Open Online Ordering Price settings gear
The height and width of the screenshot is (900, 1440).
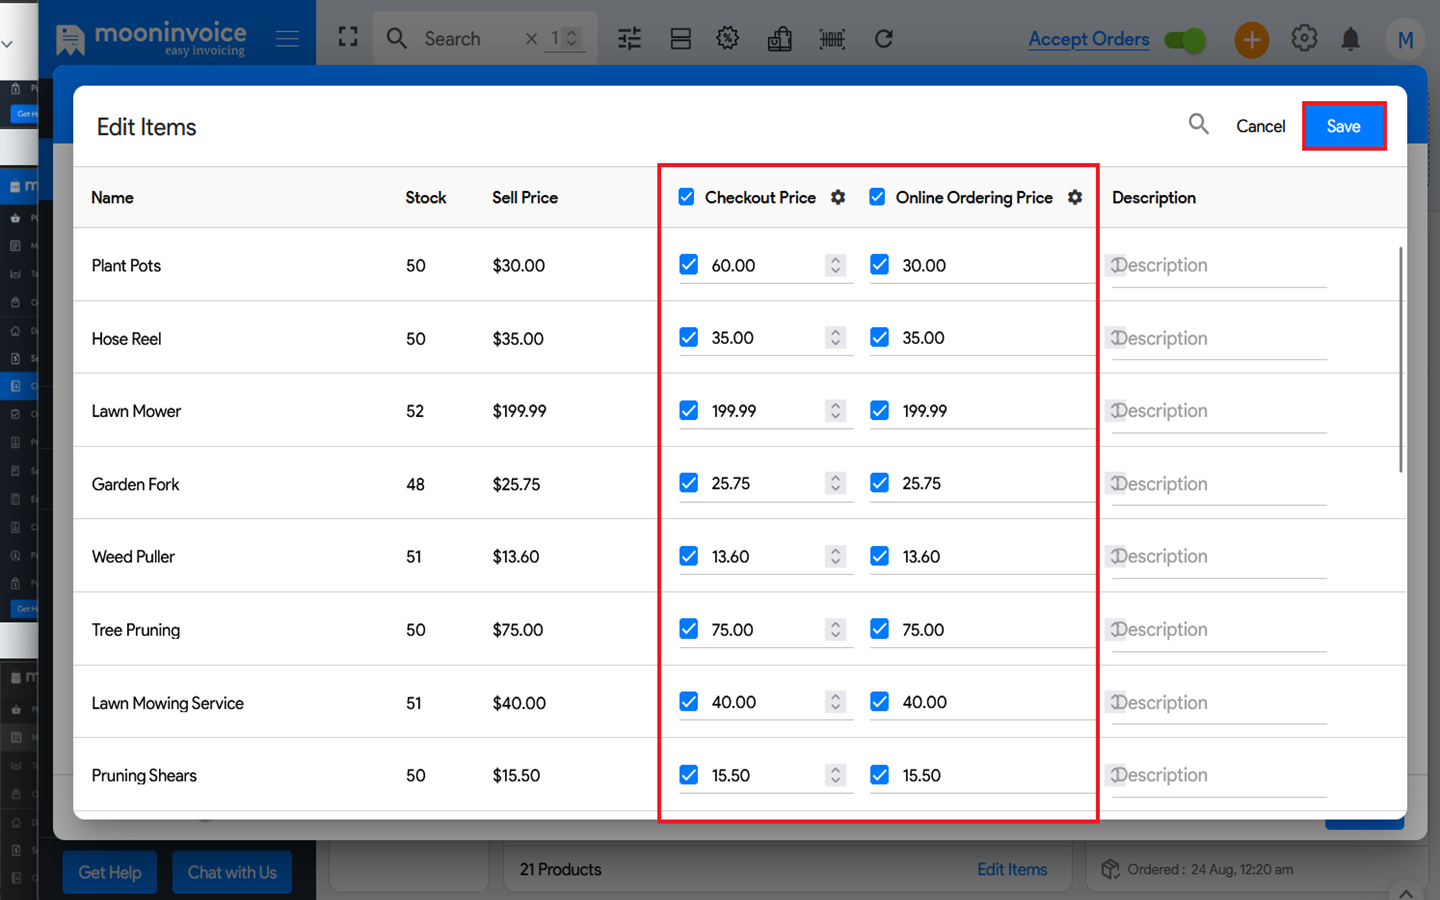tap(1075, 197)
